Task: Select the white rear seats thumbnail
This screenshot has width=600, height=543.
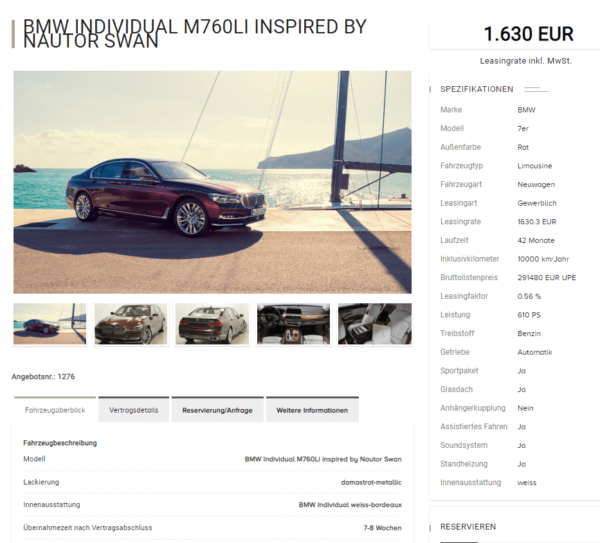Action: tap(375, 324)
